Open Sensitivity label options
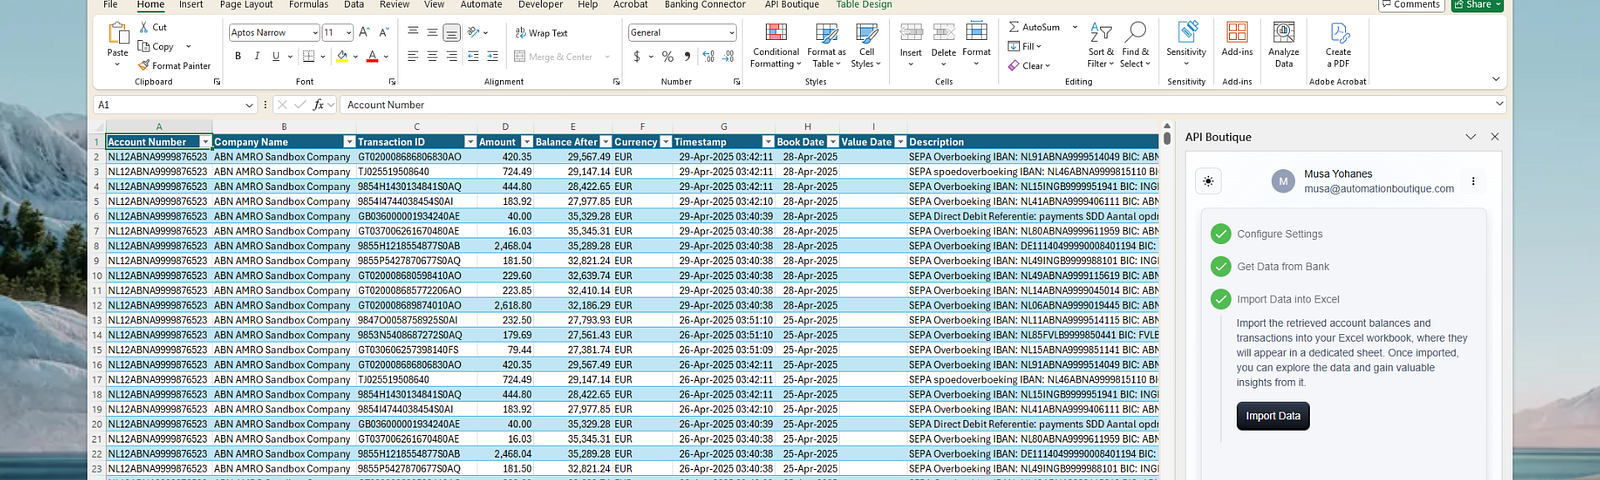 click(1186, 45)
